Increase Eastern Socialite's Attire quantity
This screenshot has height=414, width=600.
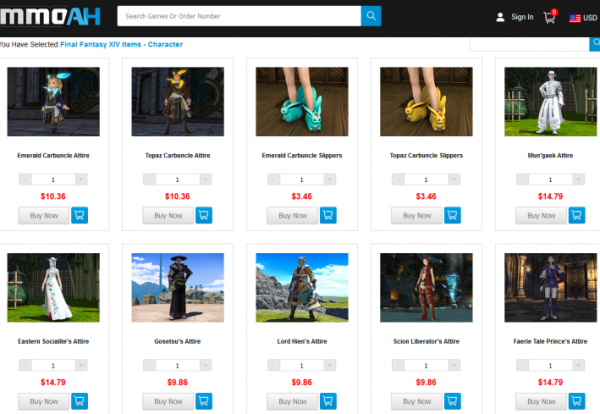point(81,365)
